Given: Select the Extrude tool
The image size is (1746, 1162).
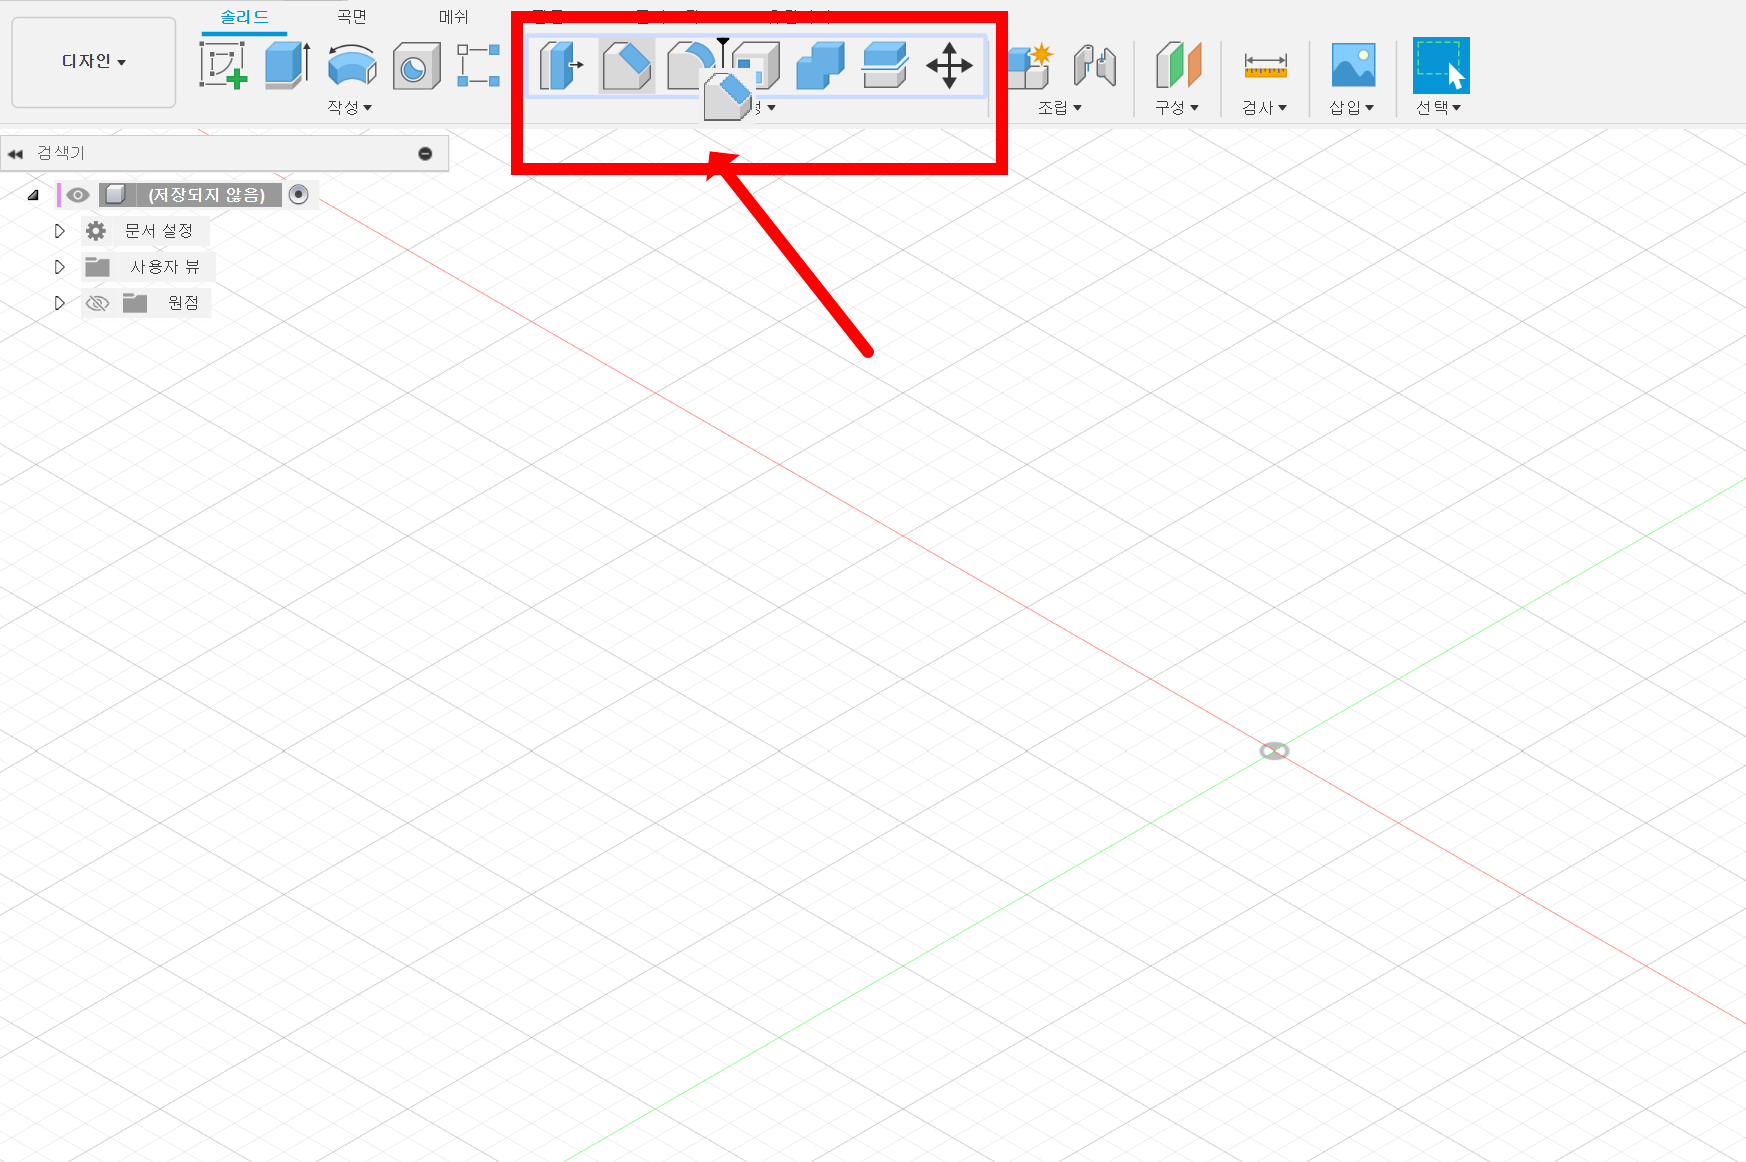Looking at the screenshot, I should point(287,65).
